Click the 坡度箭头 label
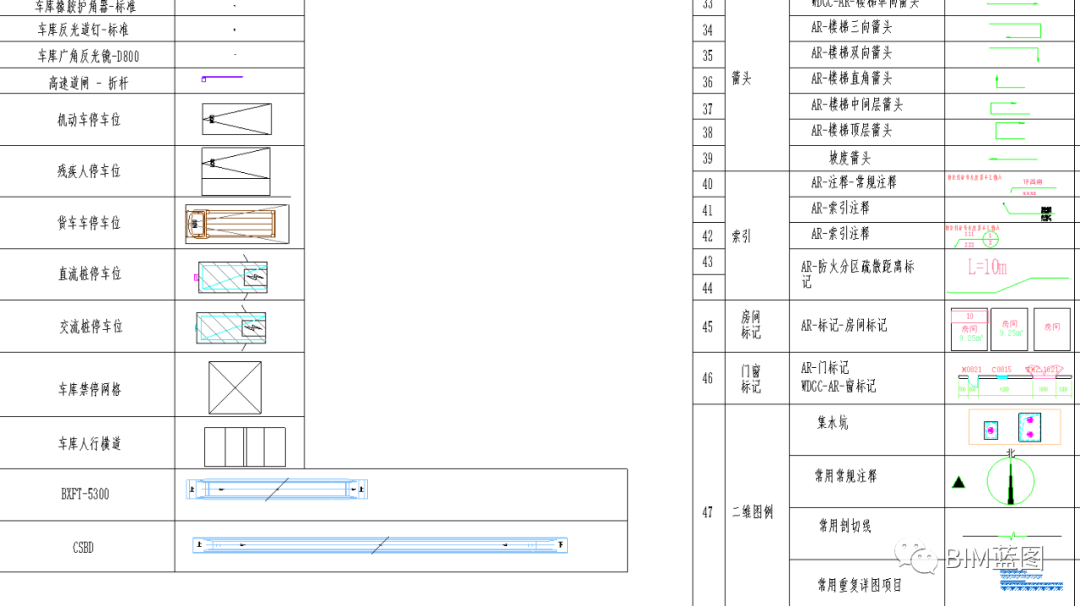 (x=850, y=158)
